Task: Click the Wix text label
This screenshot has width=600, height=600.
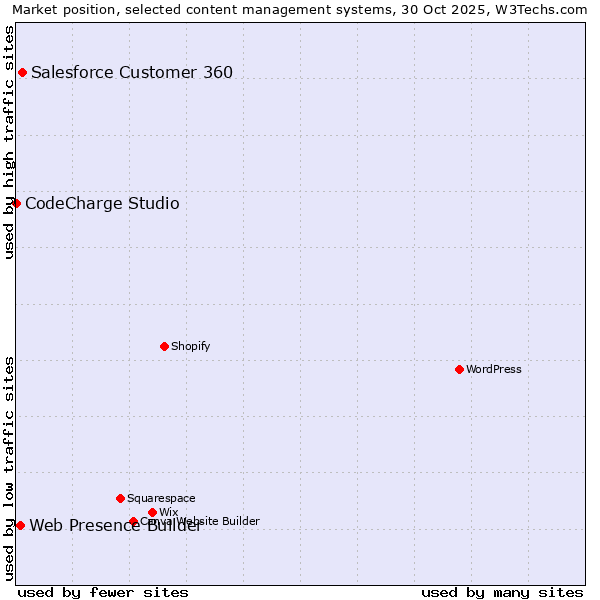Action: click(x=168, y=512)
